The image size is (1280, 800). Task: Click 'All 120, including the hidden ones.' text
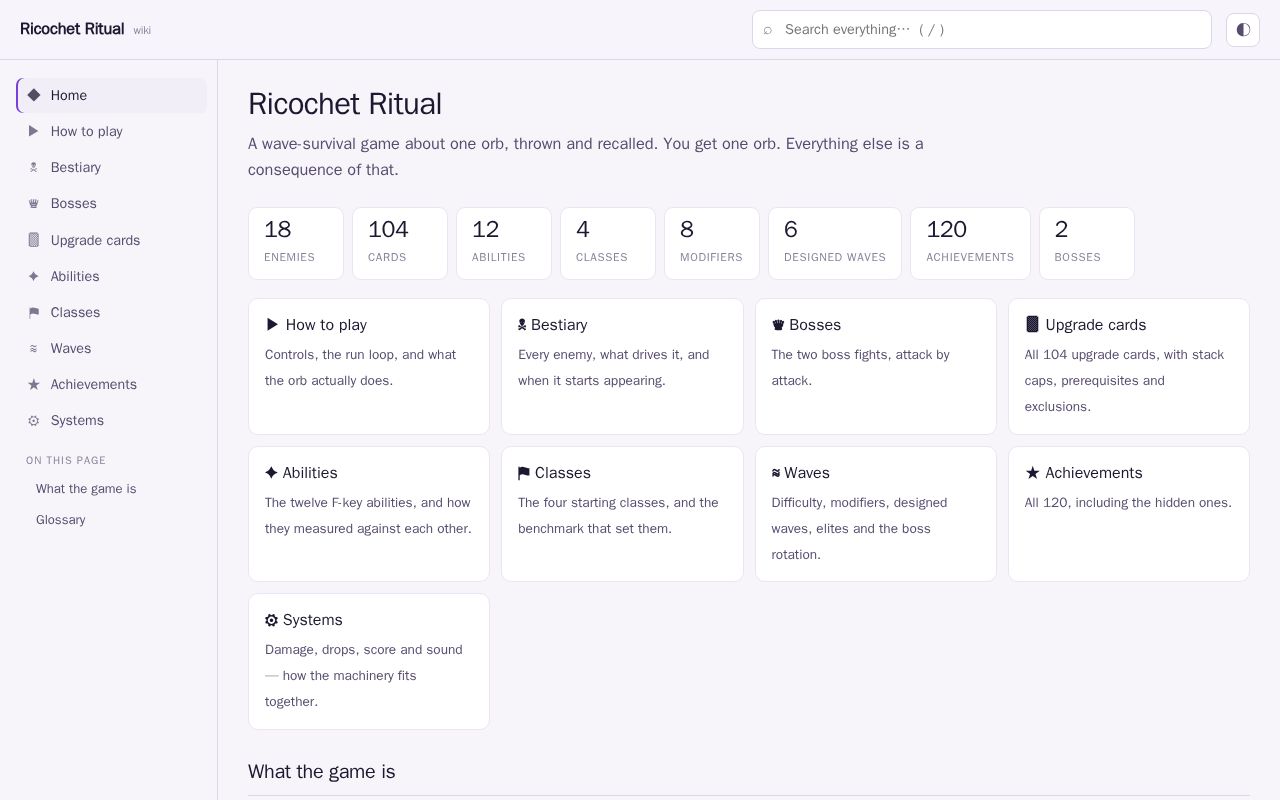(x=1128, y=503)
